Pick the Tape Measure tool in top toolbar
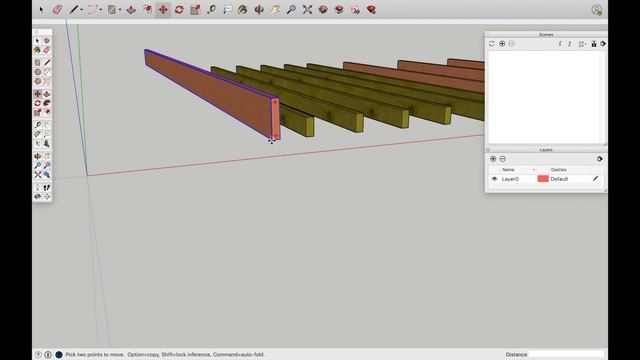Image resolution: width=640 pixels, height=360 pixels. (211, 9)
